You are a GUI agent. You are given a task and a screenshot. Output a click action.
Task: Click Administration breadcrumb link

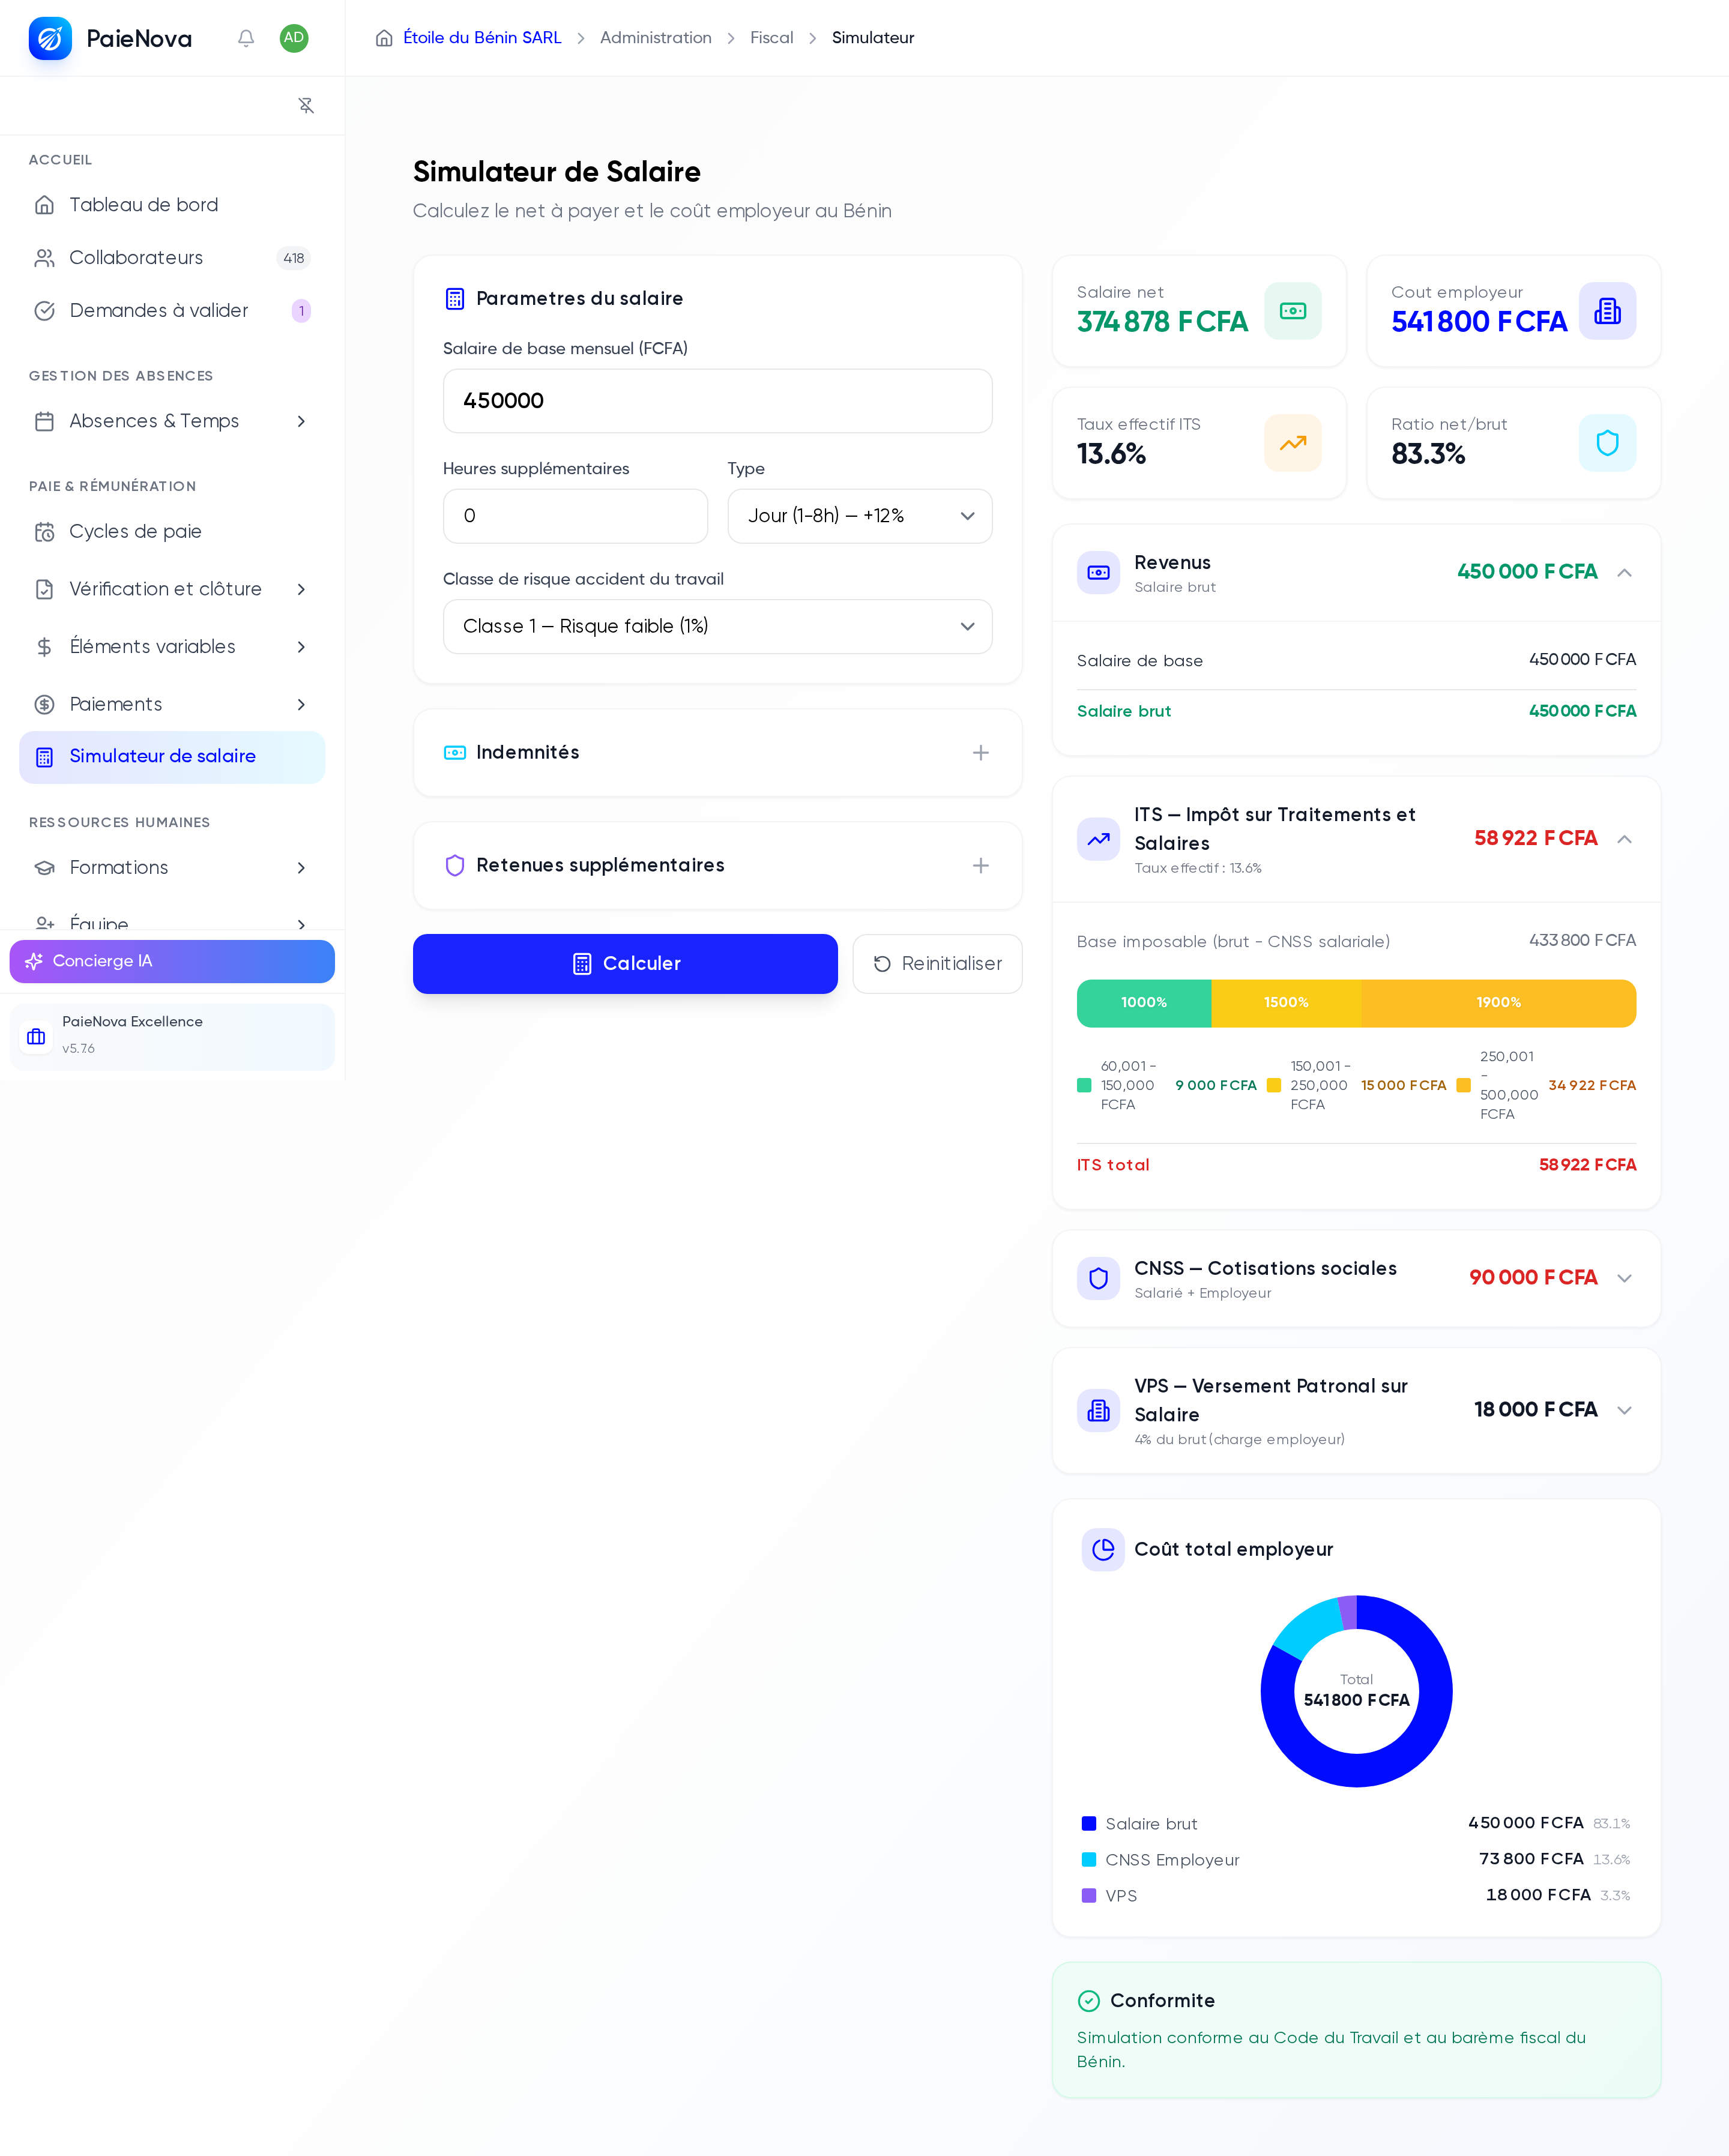(x=656, y=38)
